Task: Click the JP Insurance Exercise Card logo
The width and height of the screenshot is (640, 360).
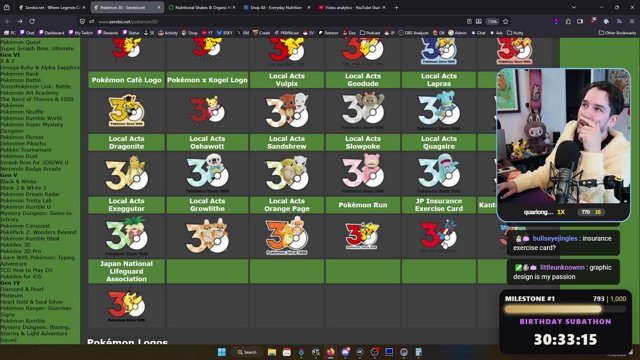Action: [439, 236]
